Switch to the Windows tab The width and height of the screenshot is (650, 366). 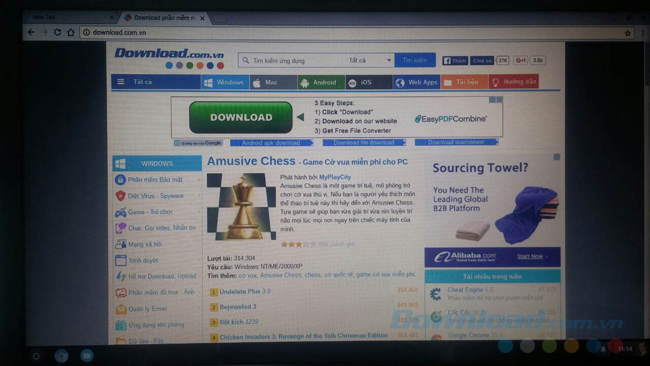tap(225, 82)
